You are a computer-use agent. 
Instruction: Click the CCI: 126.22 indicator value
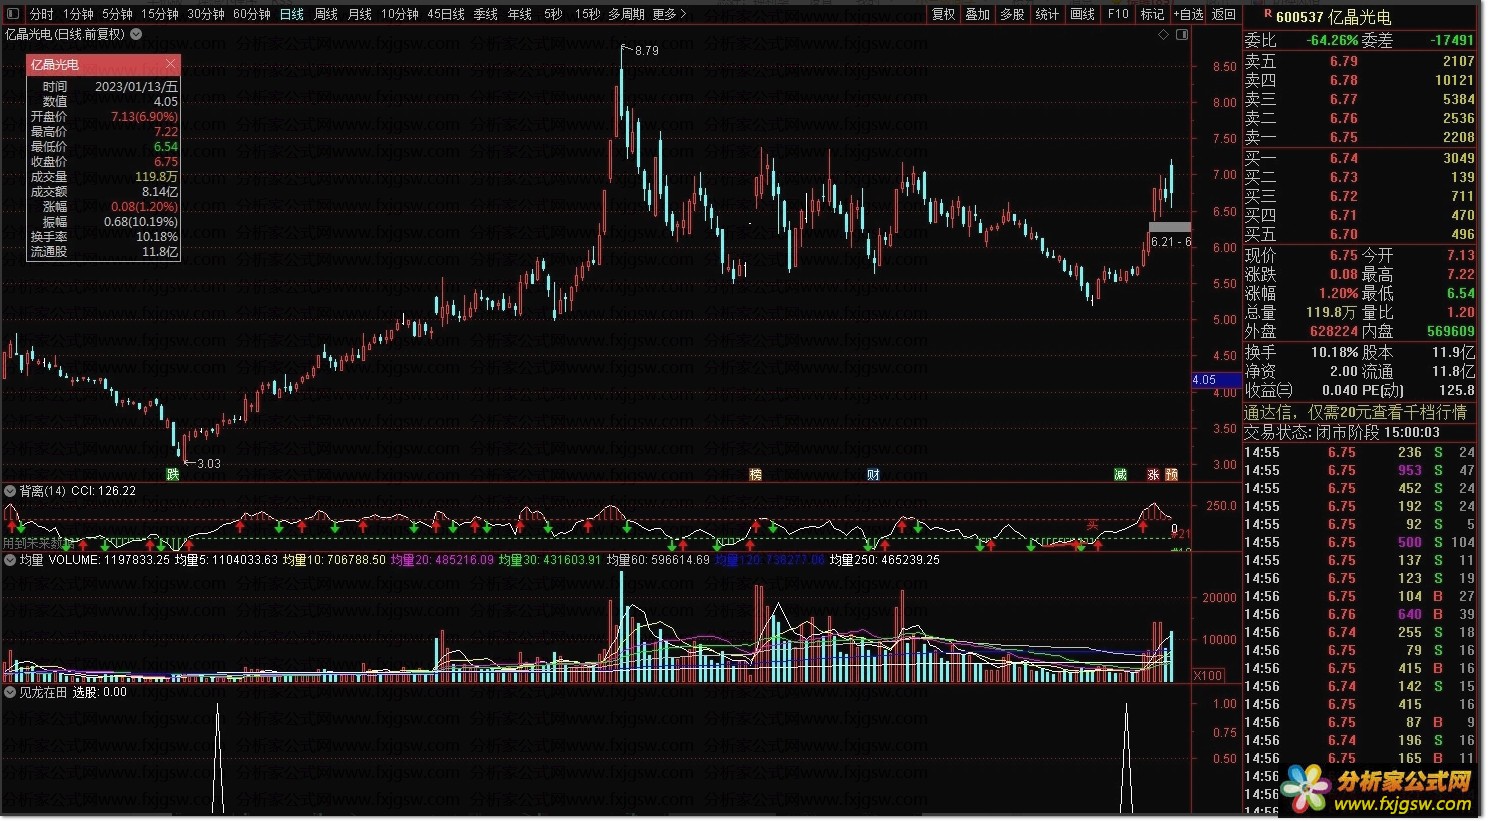[x=104, y=491]
